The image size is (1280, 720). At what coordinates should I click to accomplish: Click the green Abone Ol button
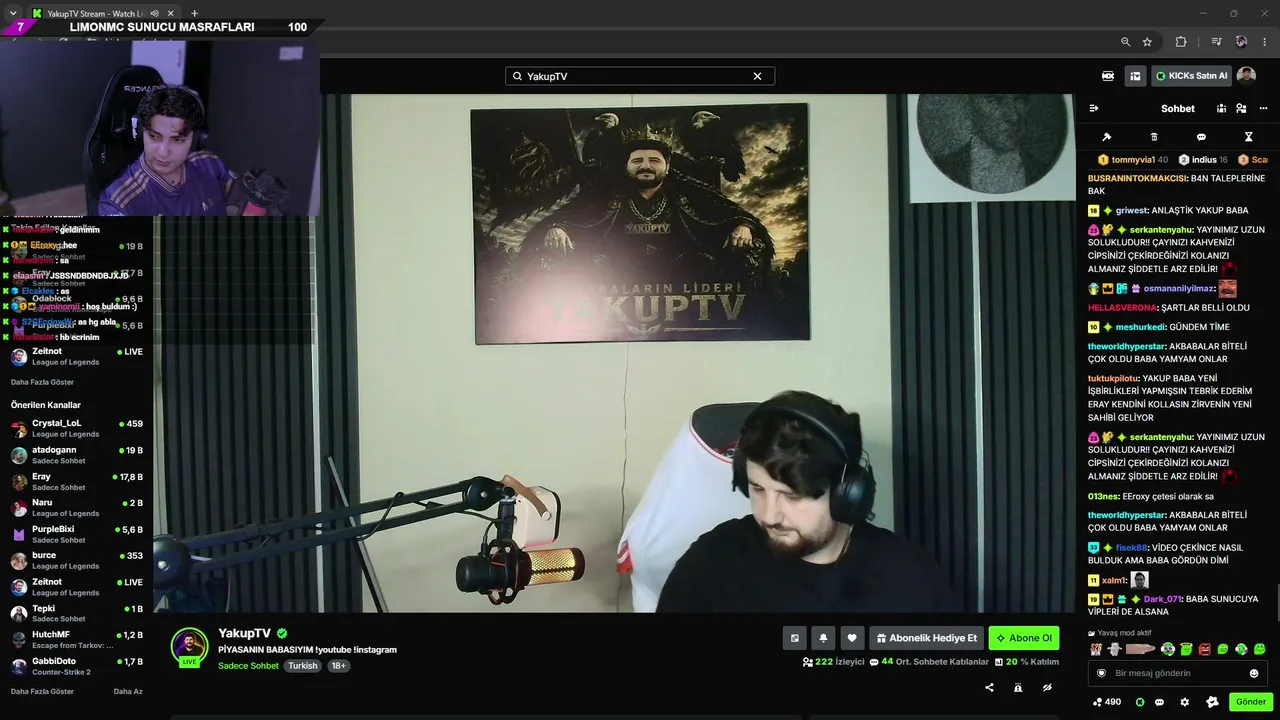pos(1024,638)
